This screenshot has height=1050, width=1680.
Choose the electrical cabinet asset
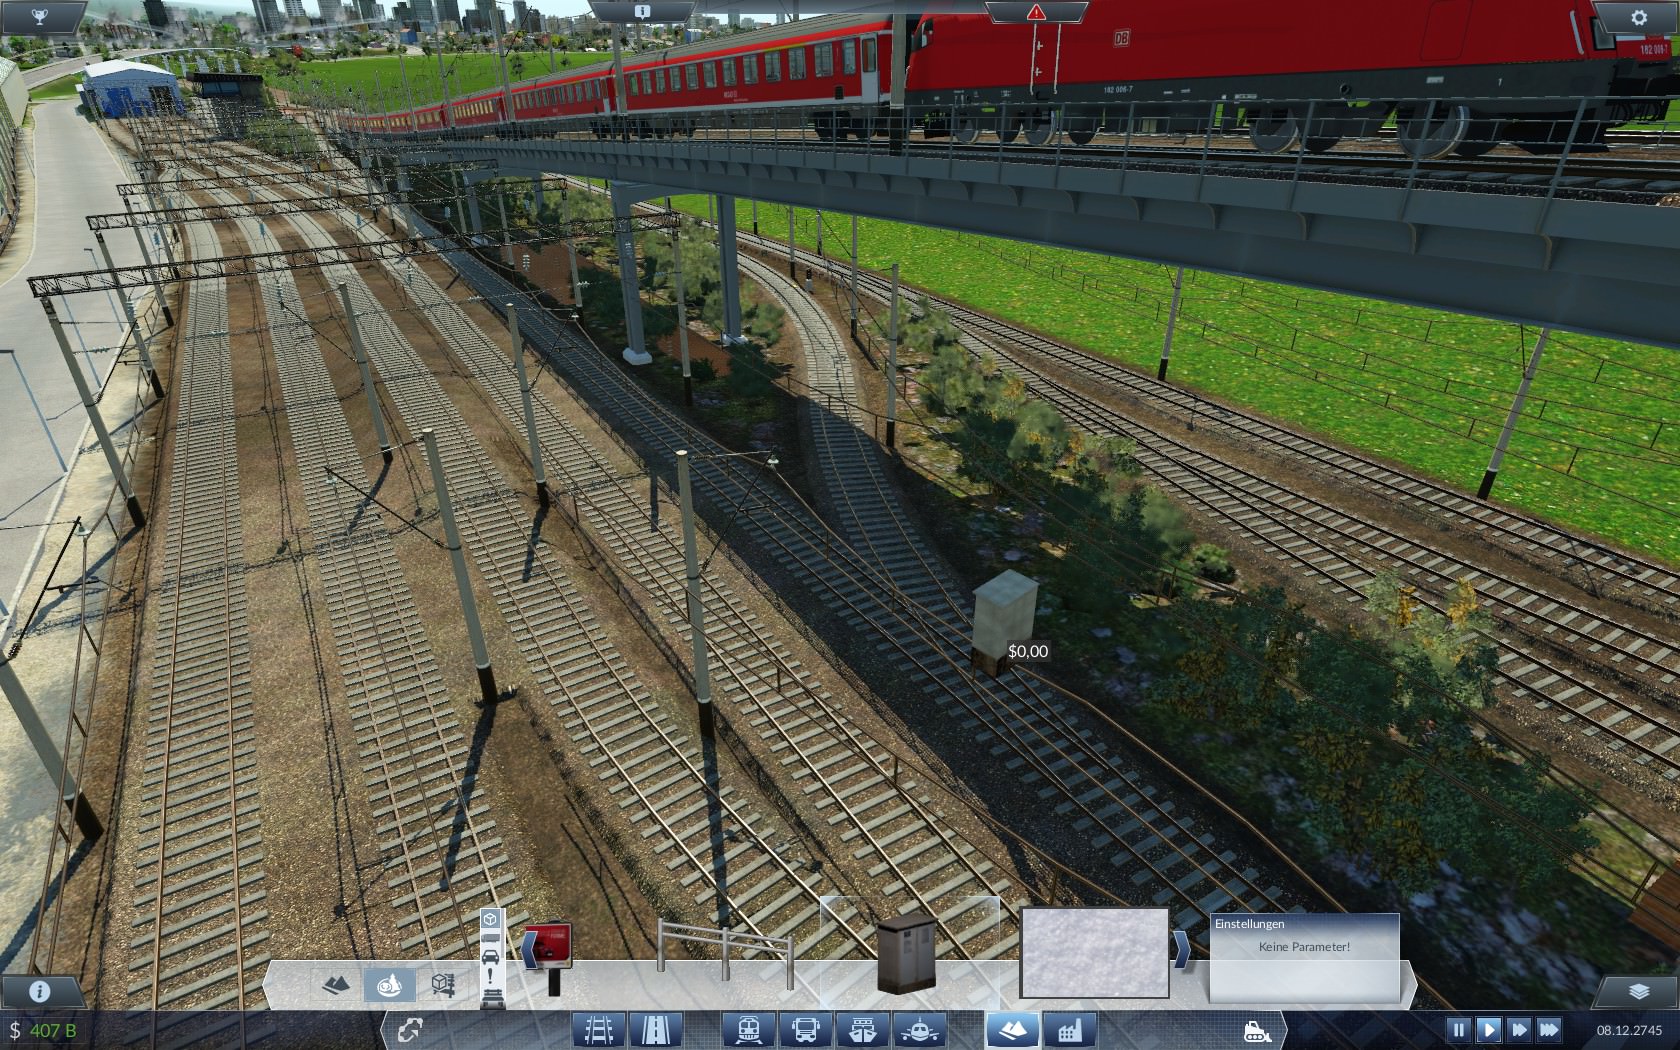tap(908, 955)
